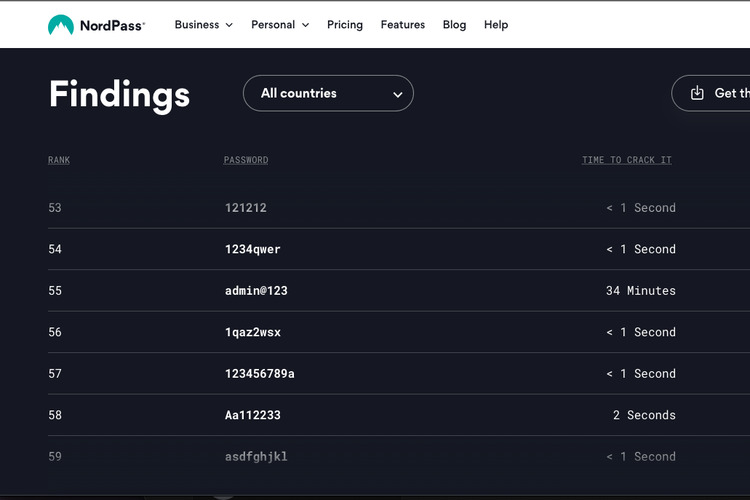Open the Features menu item
Viewport: 750px width, 500px height.
tap(402, 25)
